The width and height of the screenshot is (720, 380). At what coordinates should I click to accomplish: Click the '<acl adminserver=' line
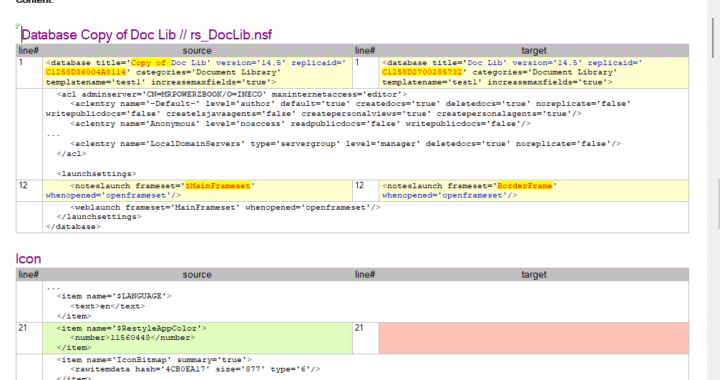pyautogui.click(x=232, y=94)
